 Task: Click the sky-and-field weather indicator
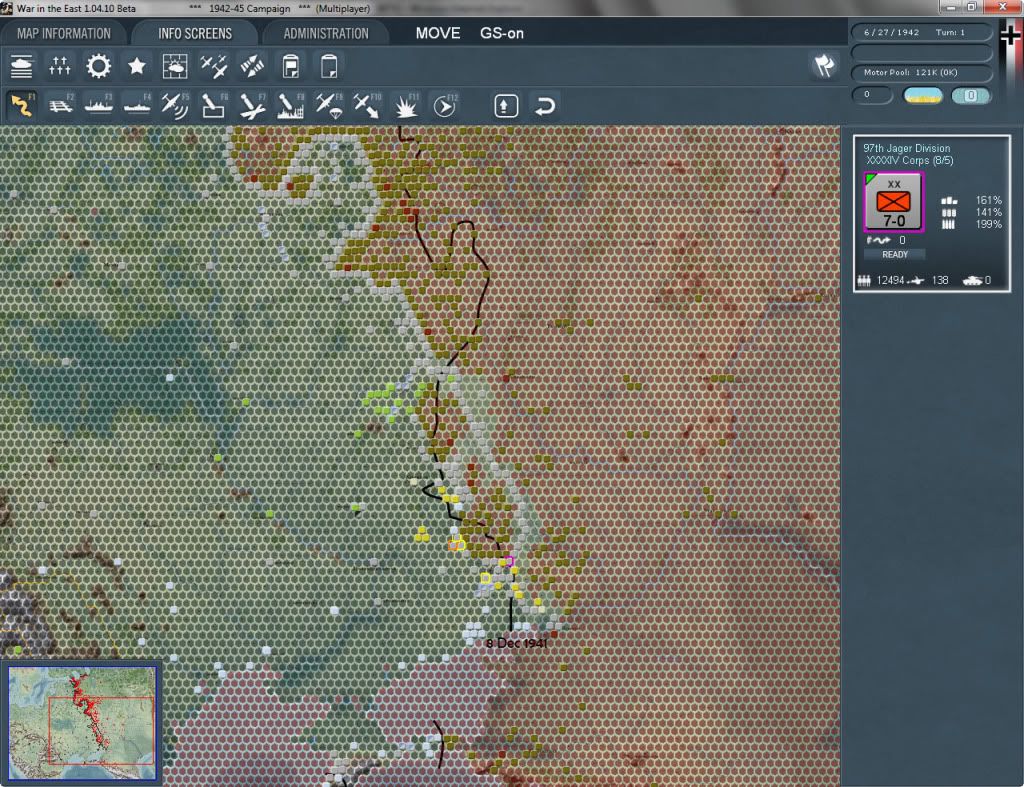pos(923,95)
